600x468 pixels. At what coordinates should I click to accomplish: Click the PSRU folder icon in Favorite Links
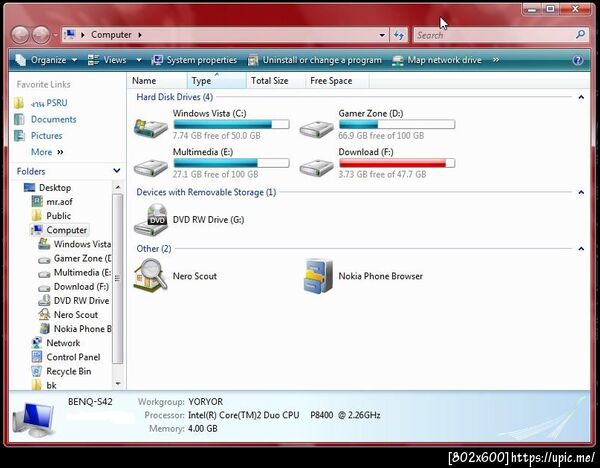coord(19,103)
